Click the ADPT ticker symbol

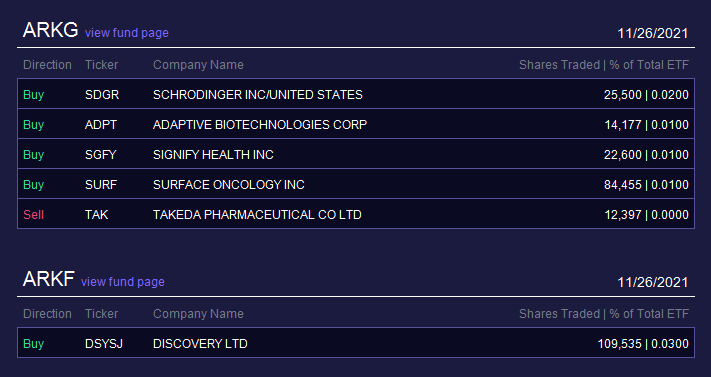101,124
